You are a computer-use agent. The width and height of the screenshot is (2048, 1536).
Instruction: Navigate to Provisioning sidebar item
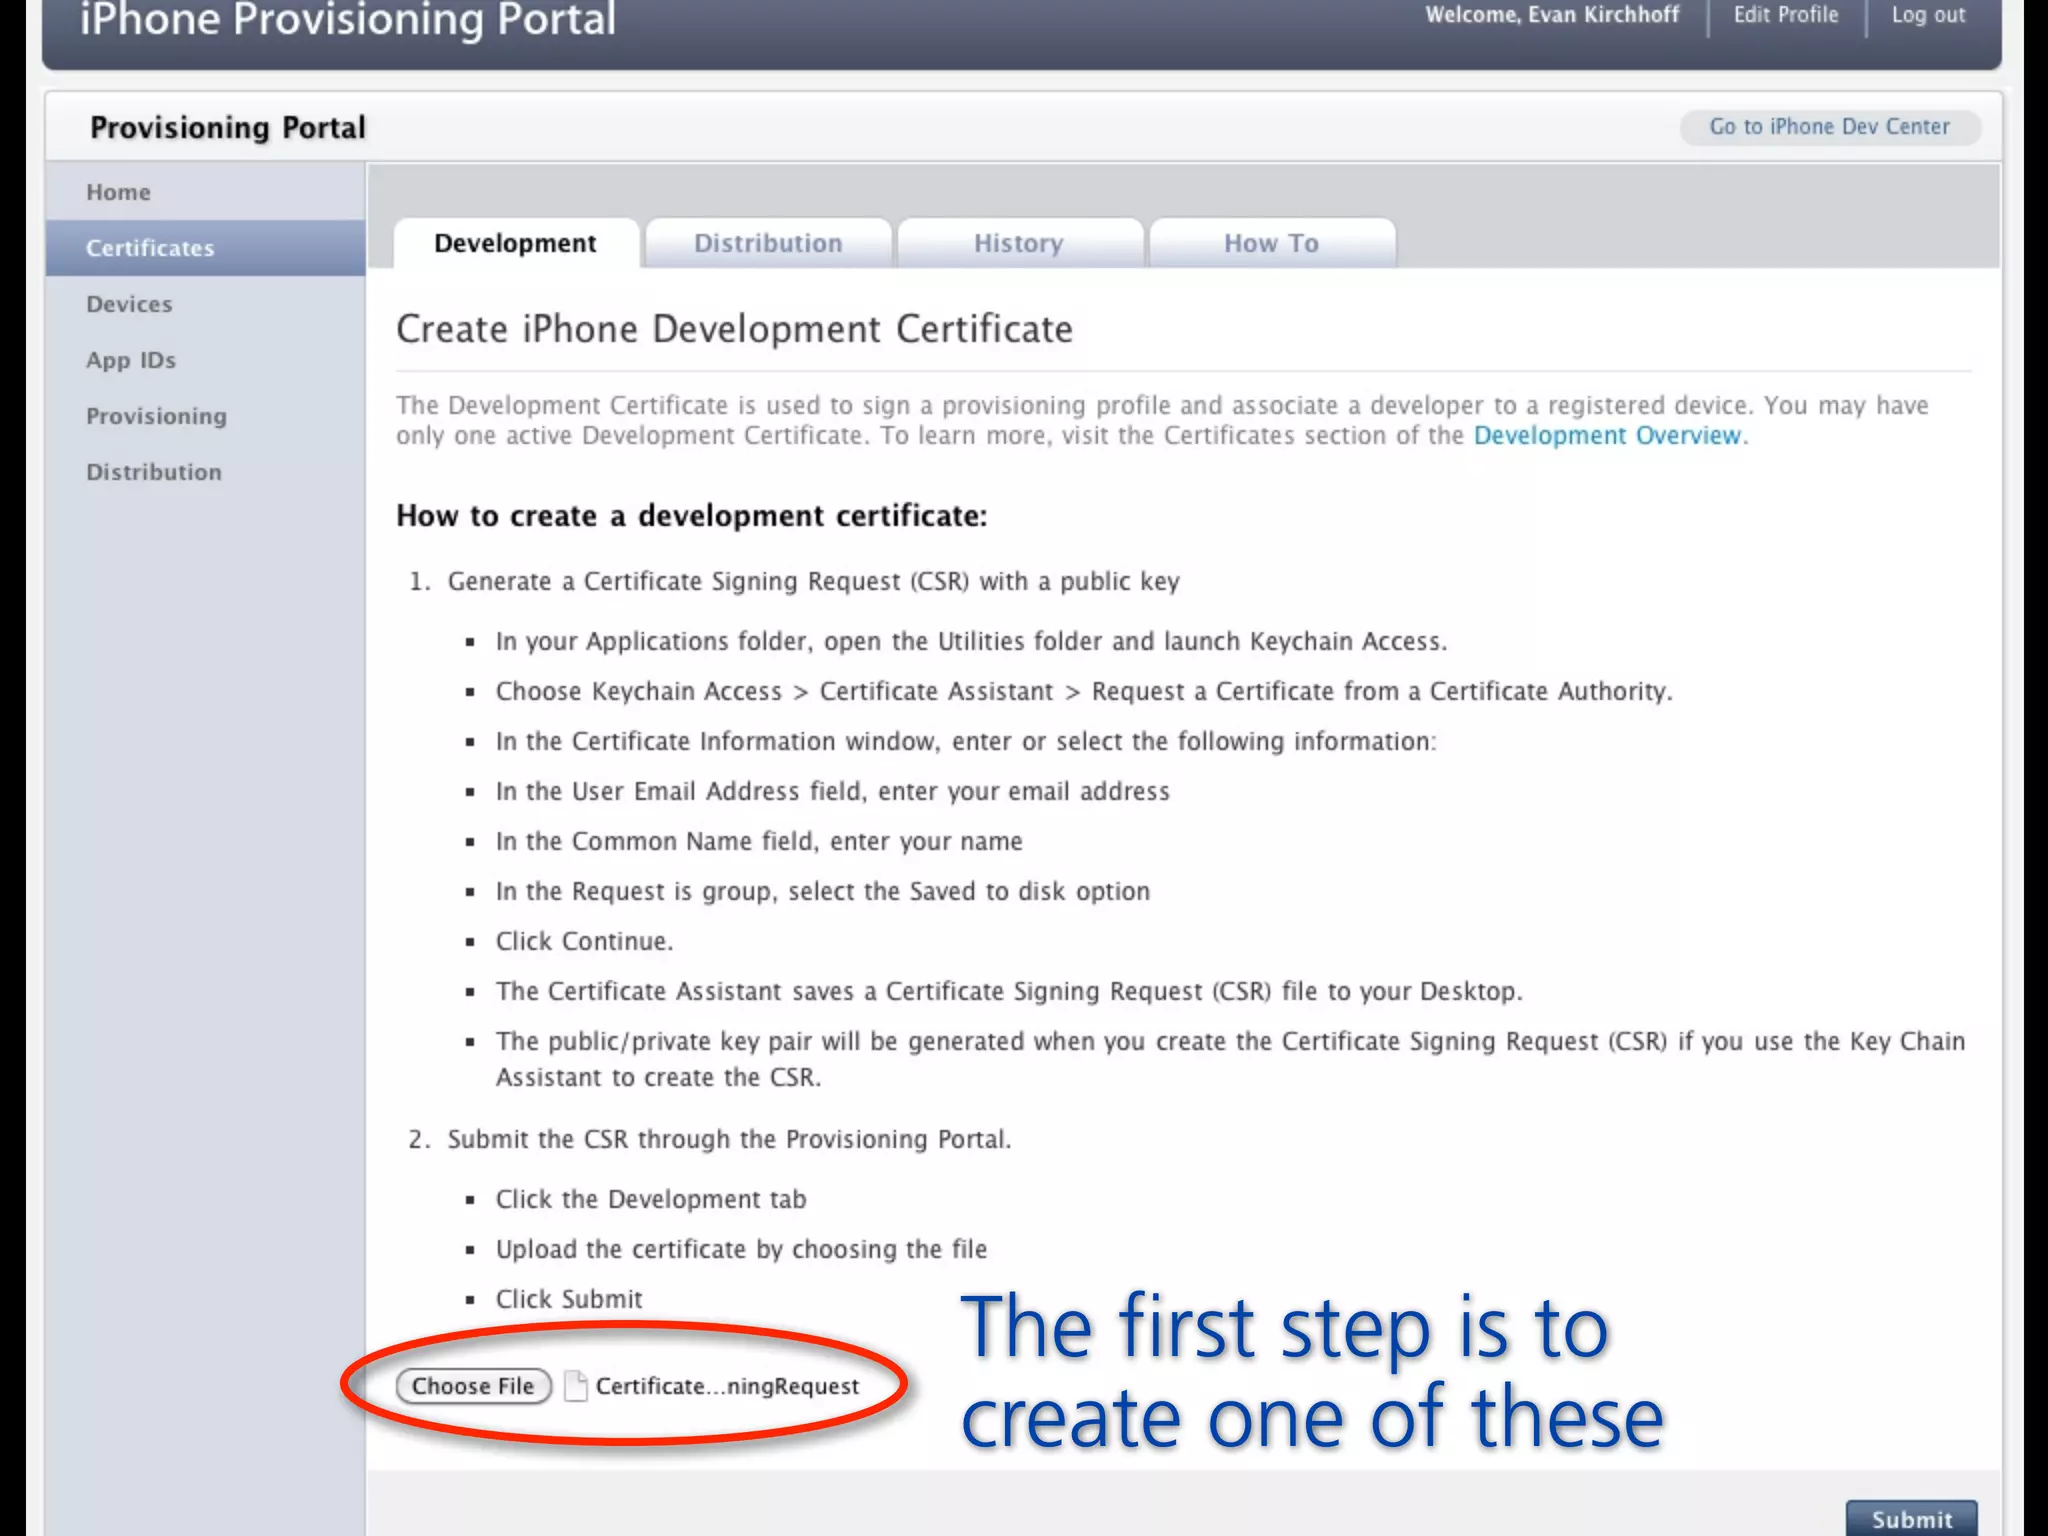tap(156, 416)
